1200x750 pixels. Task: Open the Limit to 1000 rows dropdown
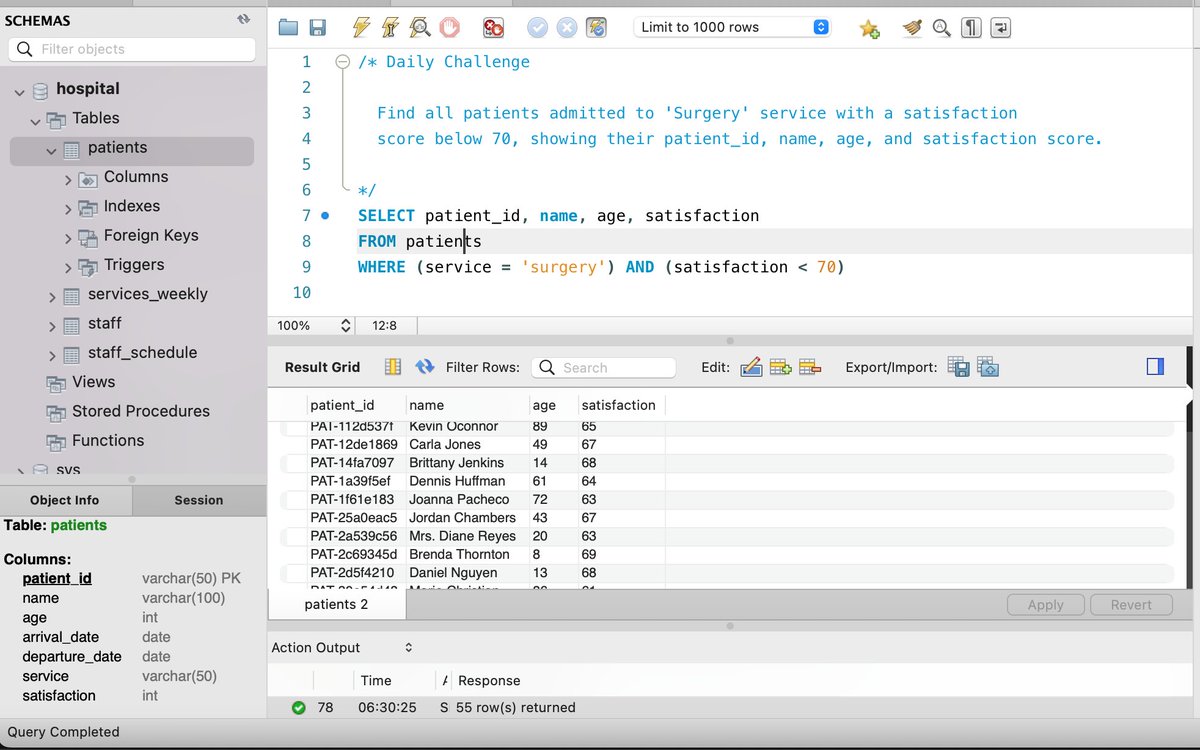[732, 27]
